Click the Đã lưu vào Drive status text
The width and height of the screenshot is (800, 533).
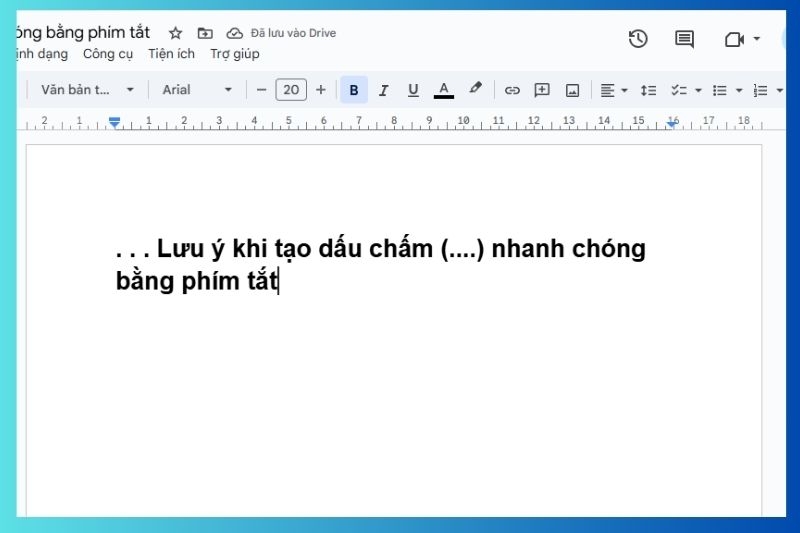point(293,33)
